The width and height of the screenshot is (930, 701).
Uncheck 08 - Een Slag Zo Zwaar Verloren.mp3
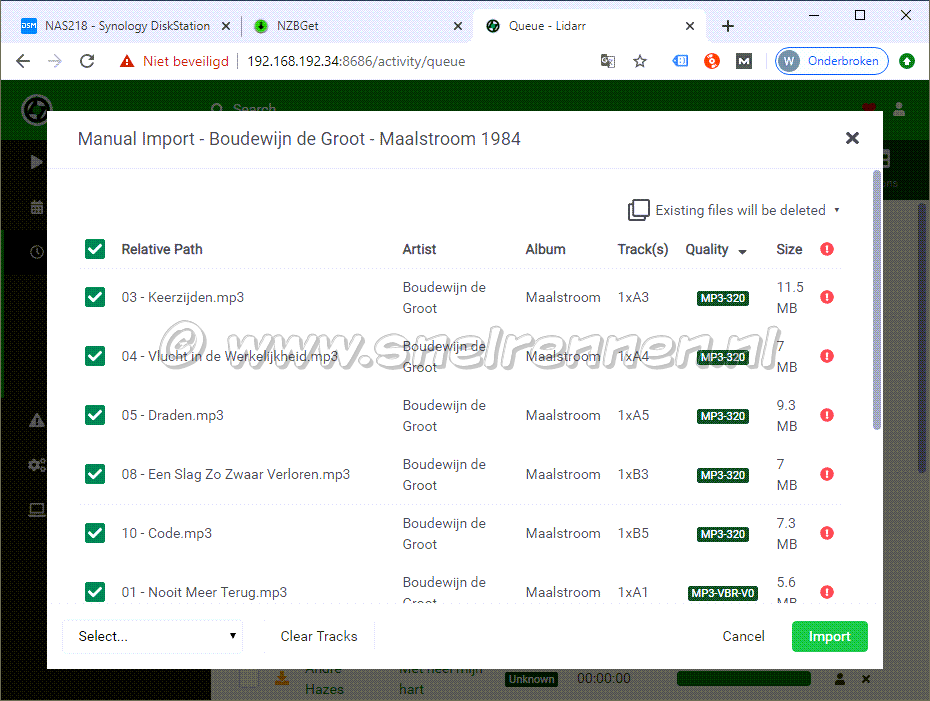click(95, 474)
